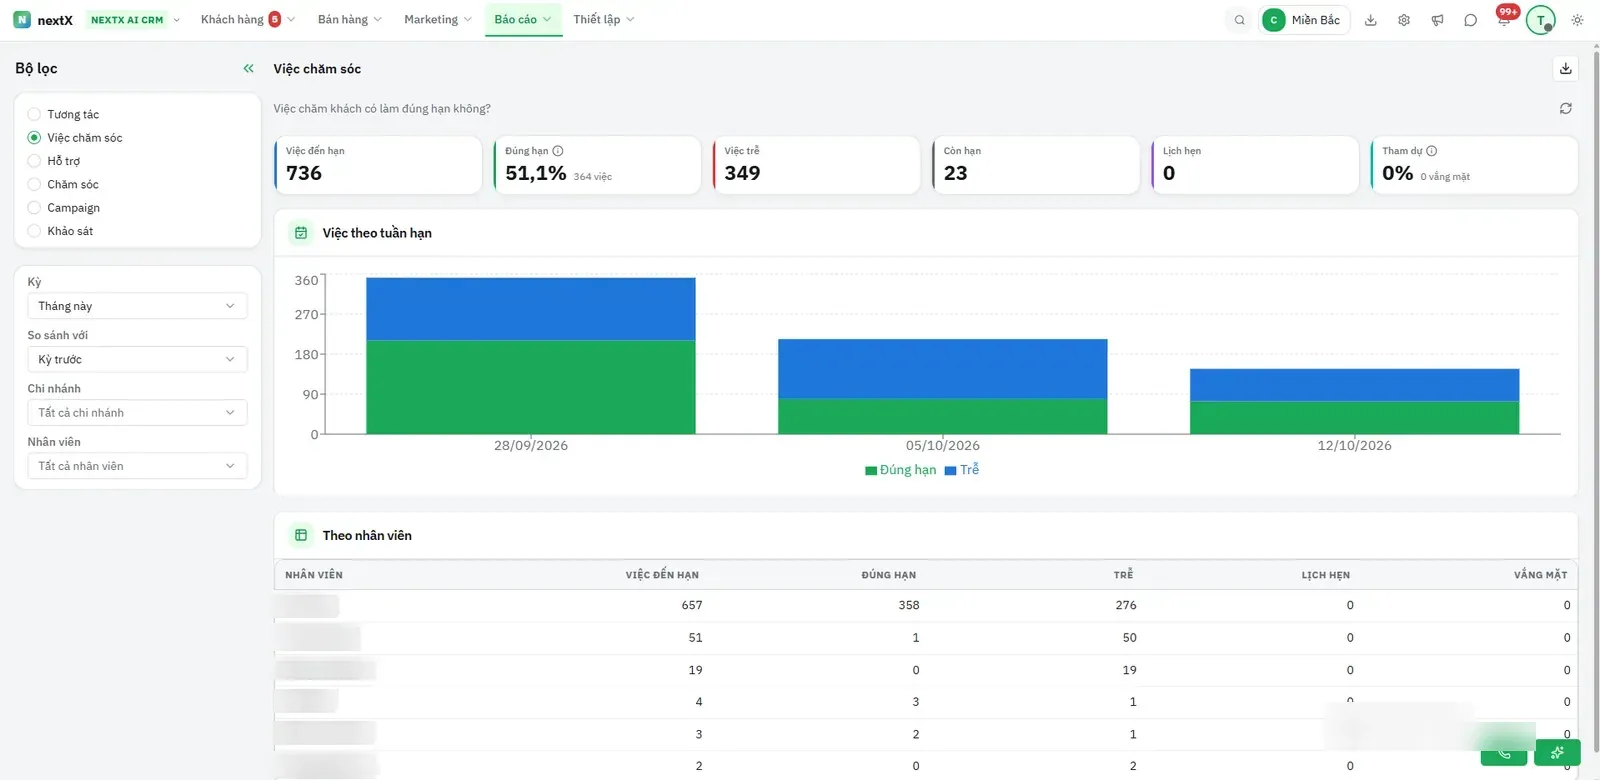Open the search icon in header
1600x780 pixels.
click(1240, 20)
